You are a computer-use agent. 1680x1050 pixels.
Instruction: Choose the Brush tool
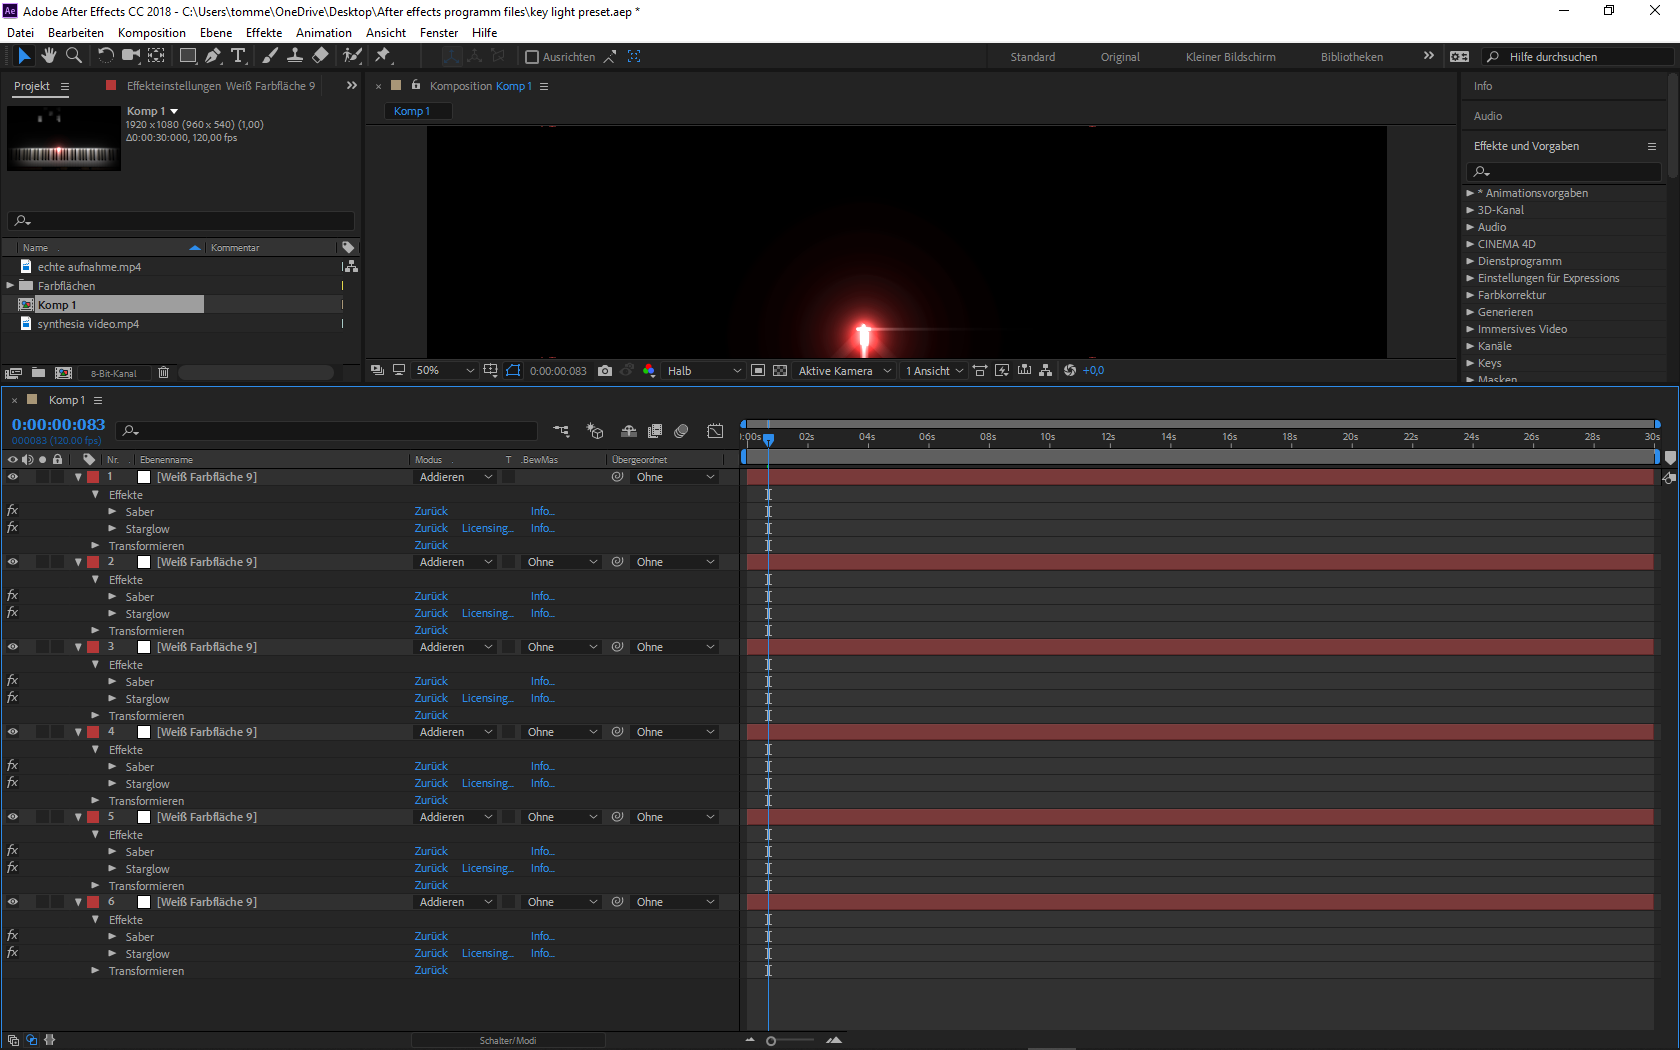pyautogui.click(x=269, y=56)
